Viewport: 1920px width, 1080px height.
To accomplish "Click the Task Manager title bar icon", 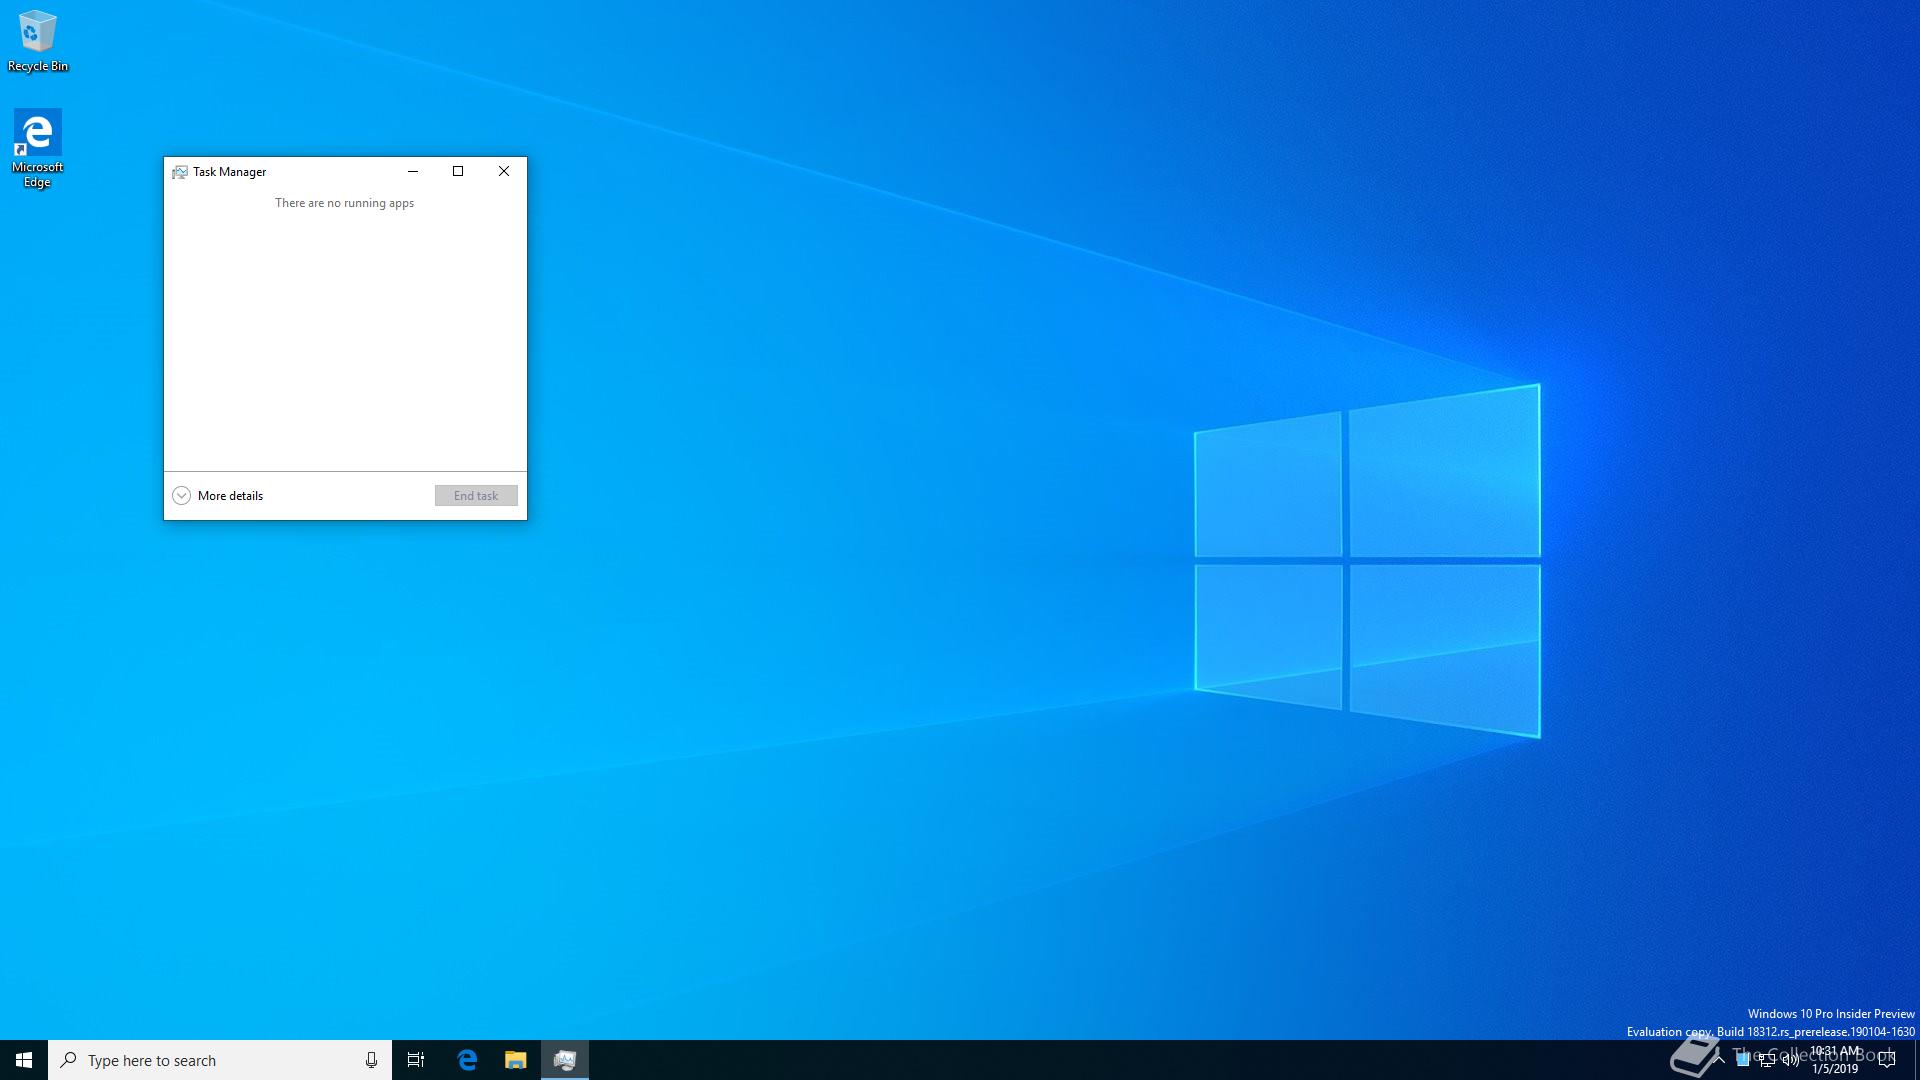I will [180, 172].
